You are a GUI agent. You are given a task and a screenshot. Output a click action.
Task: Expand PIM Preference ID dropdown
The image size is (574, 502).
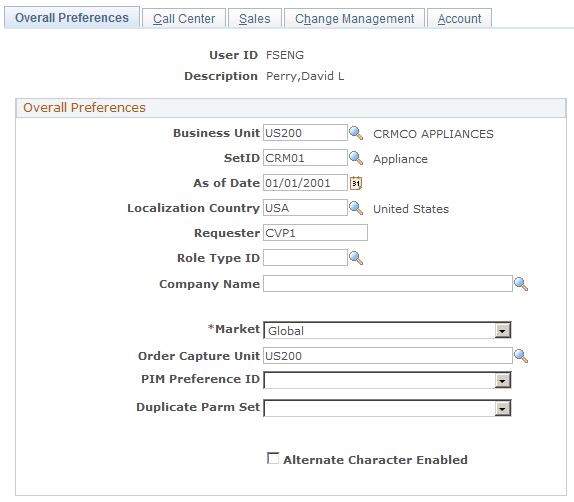click(502, 380)
